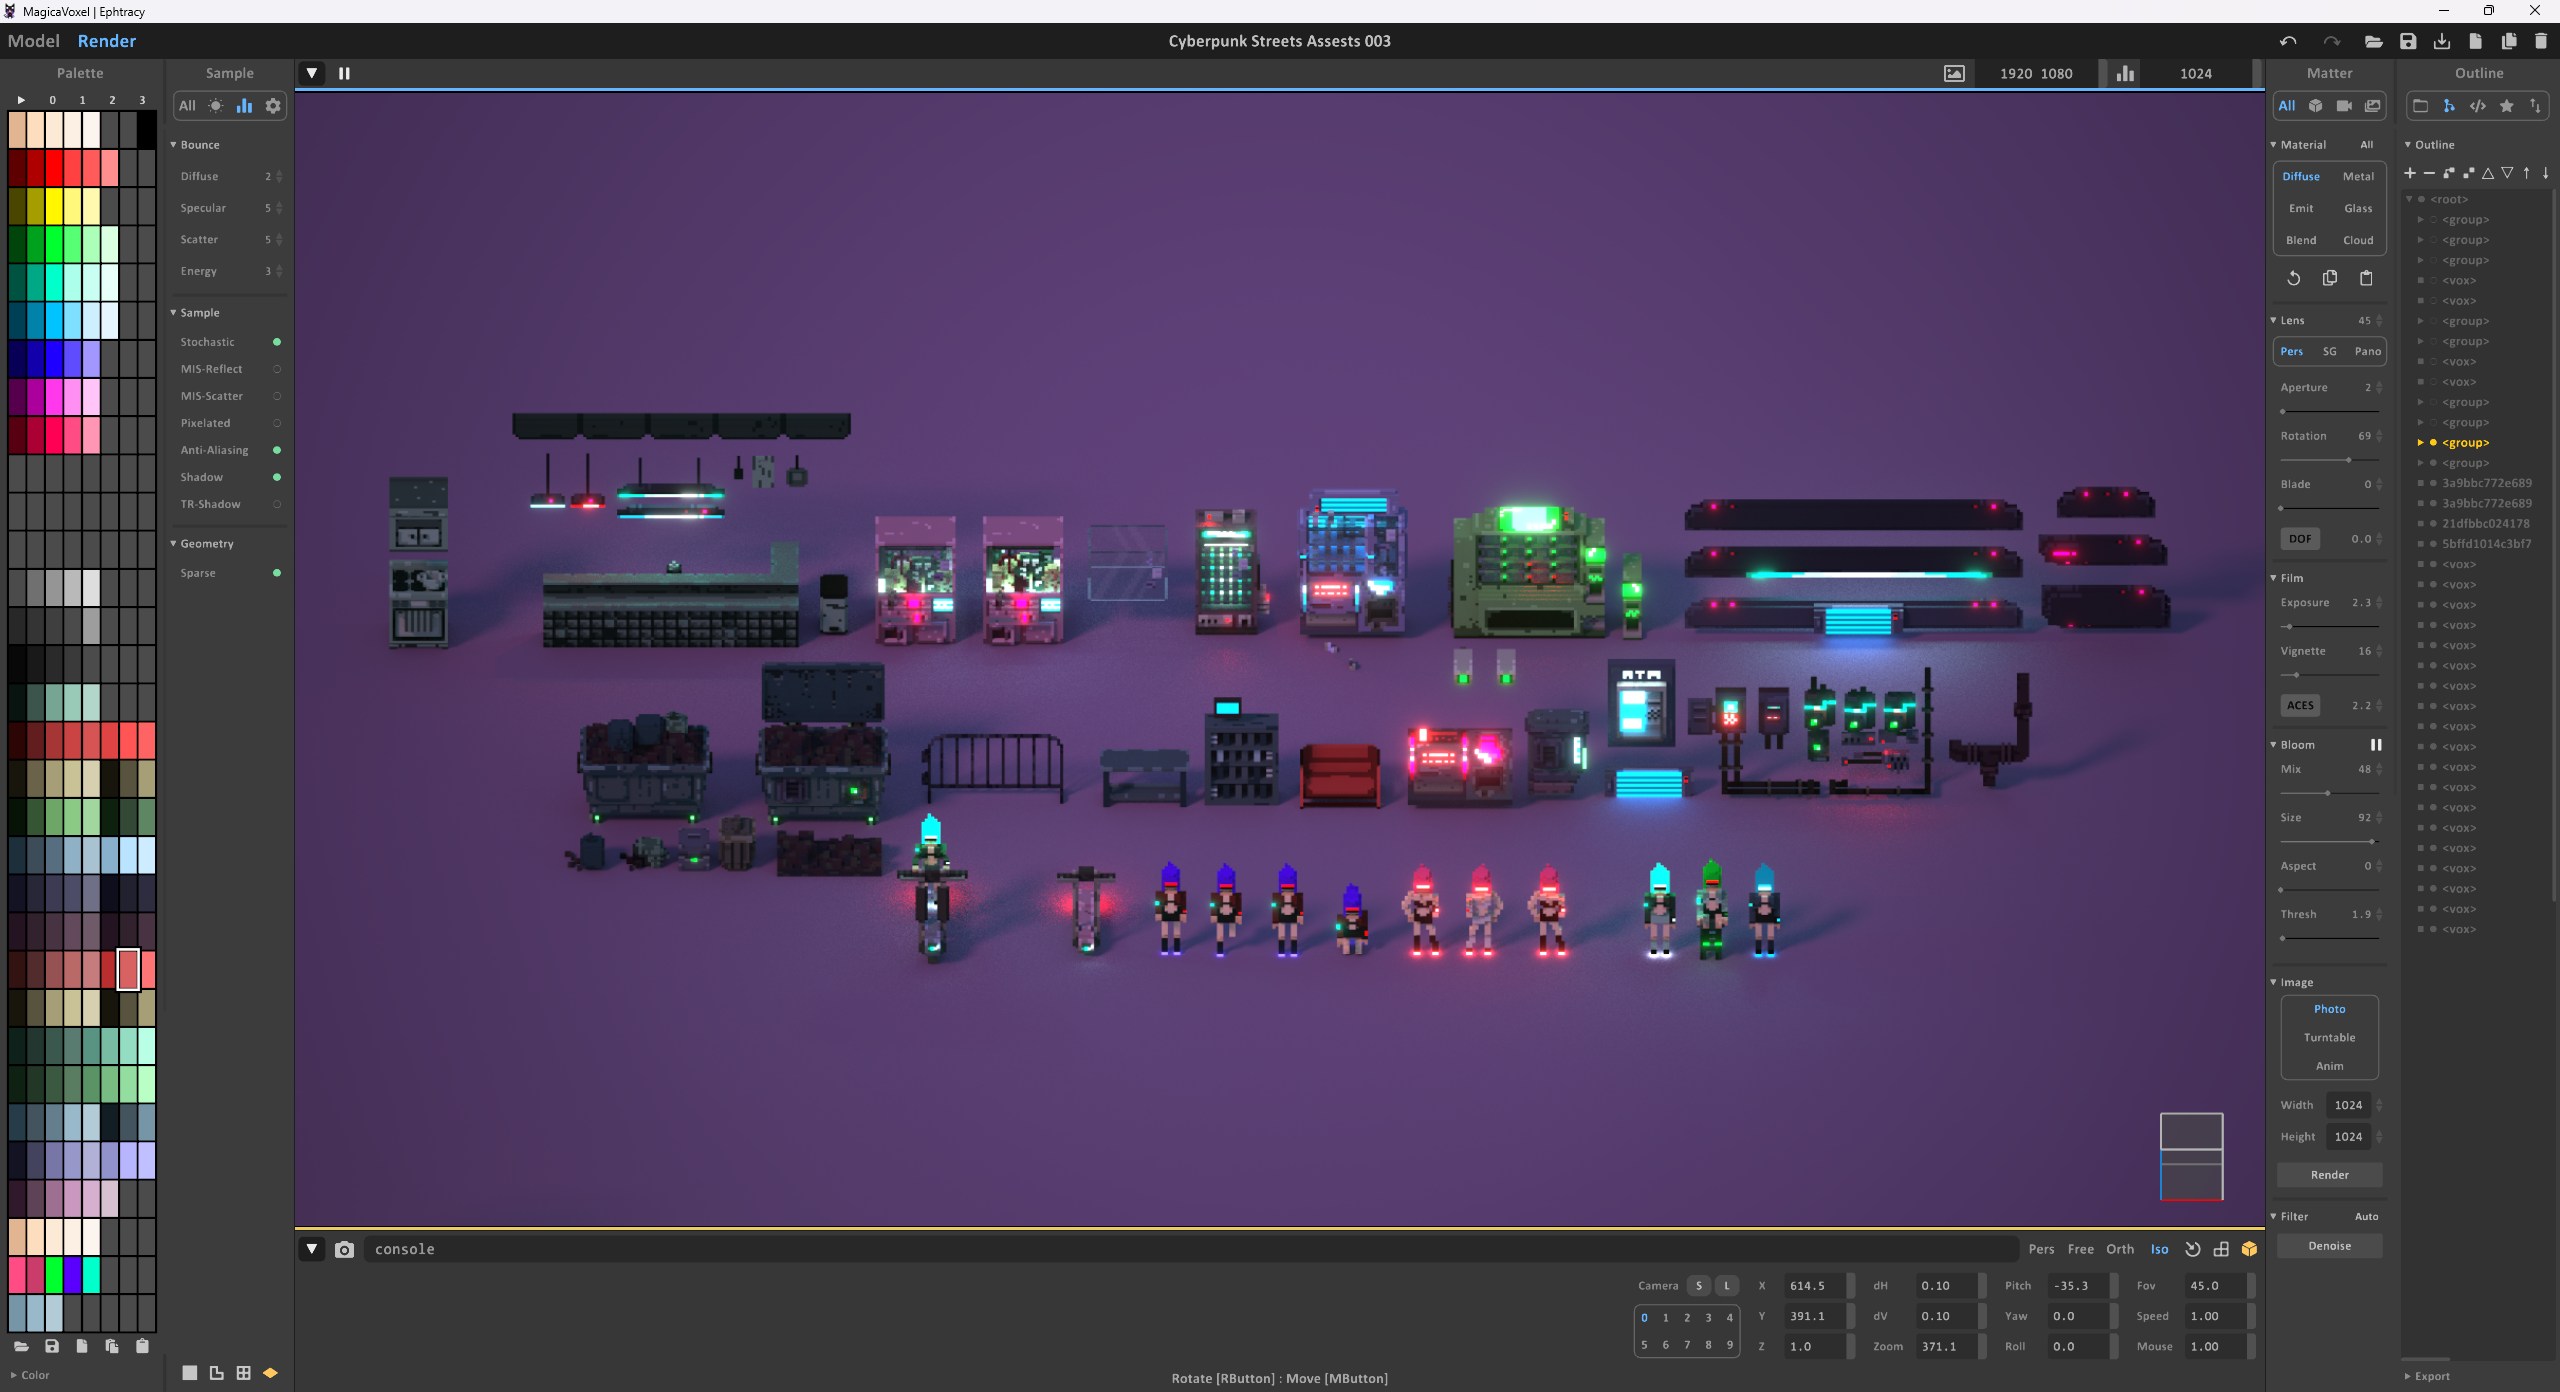Click the ACES tone mapping button
Screen dimensions: 2560x1392
click(2300, 705)
